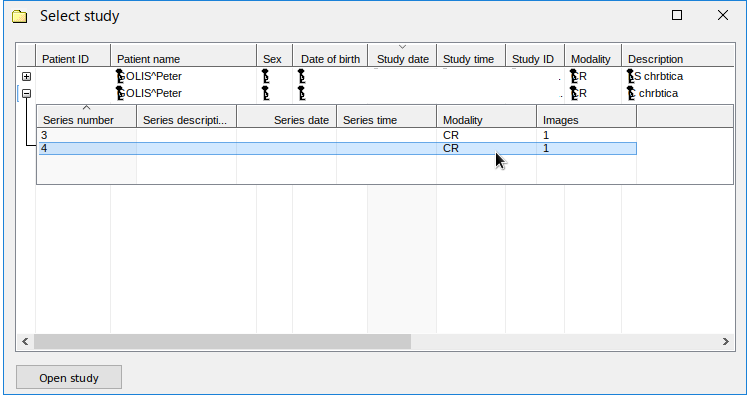
Task: Click Series description column header
Action: [x=187, y=116]
